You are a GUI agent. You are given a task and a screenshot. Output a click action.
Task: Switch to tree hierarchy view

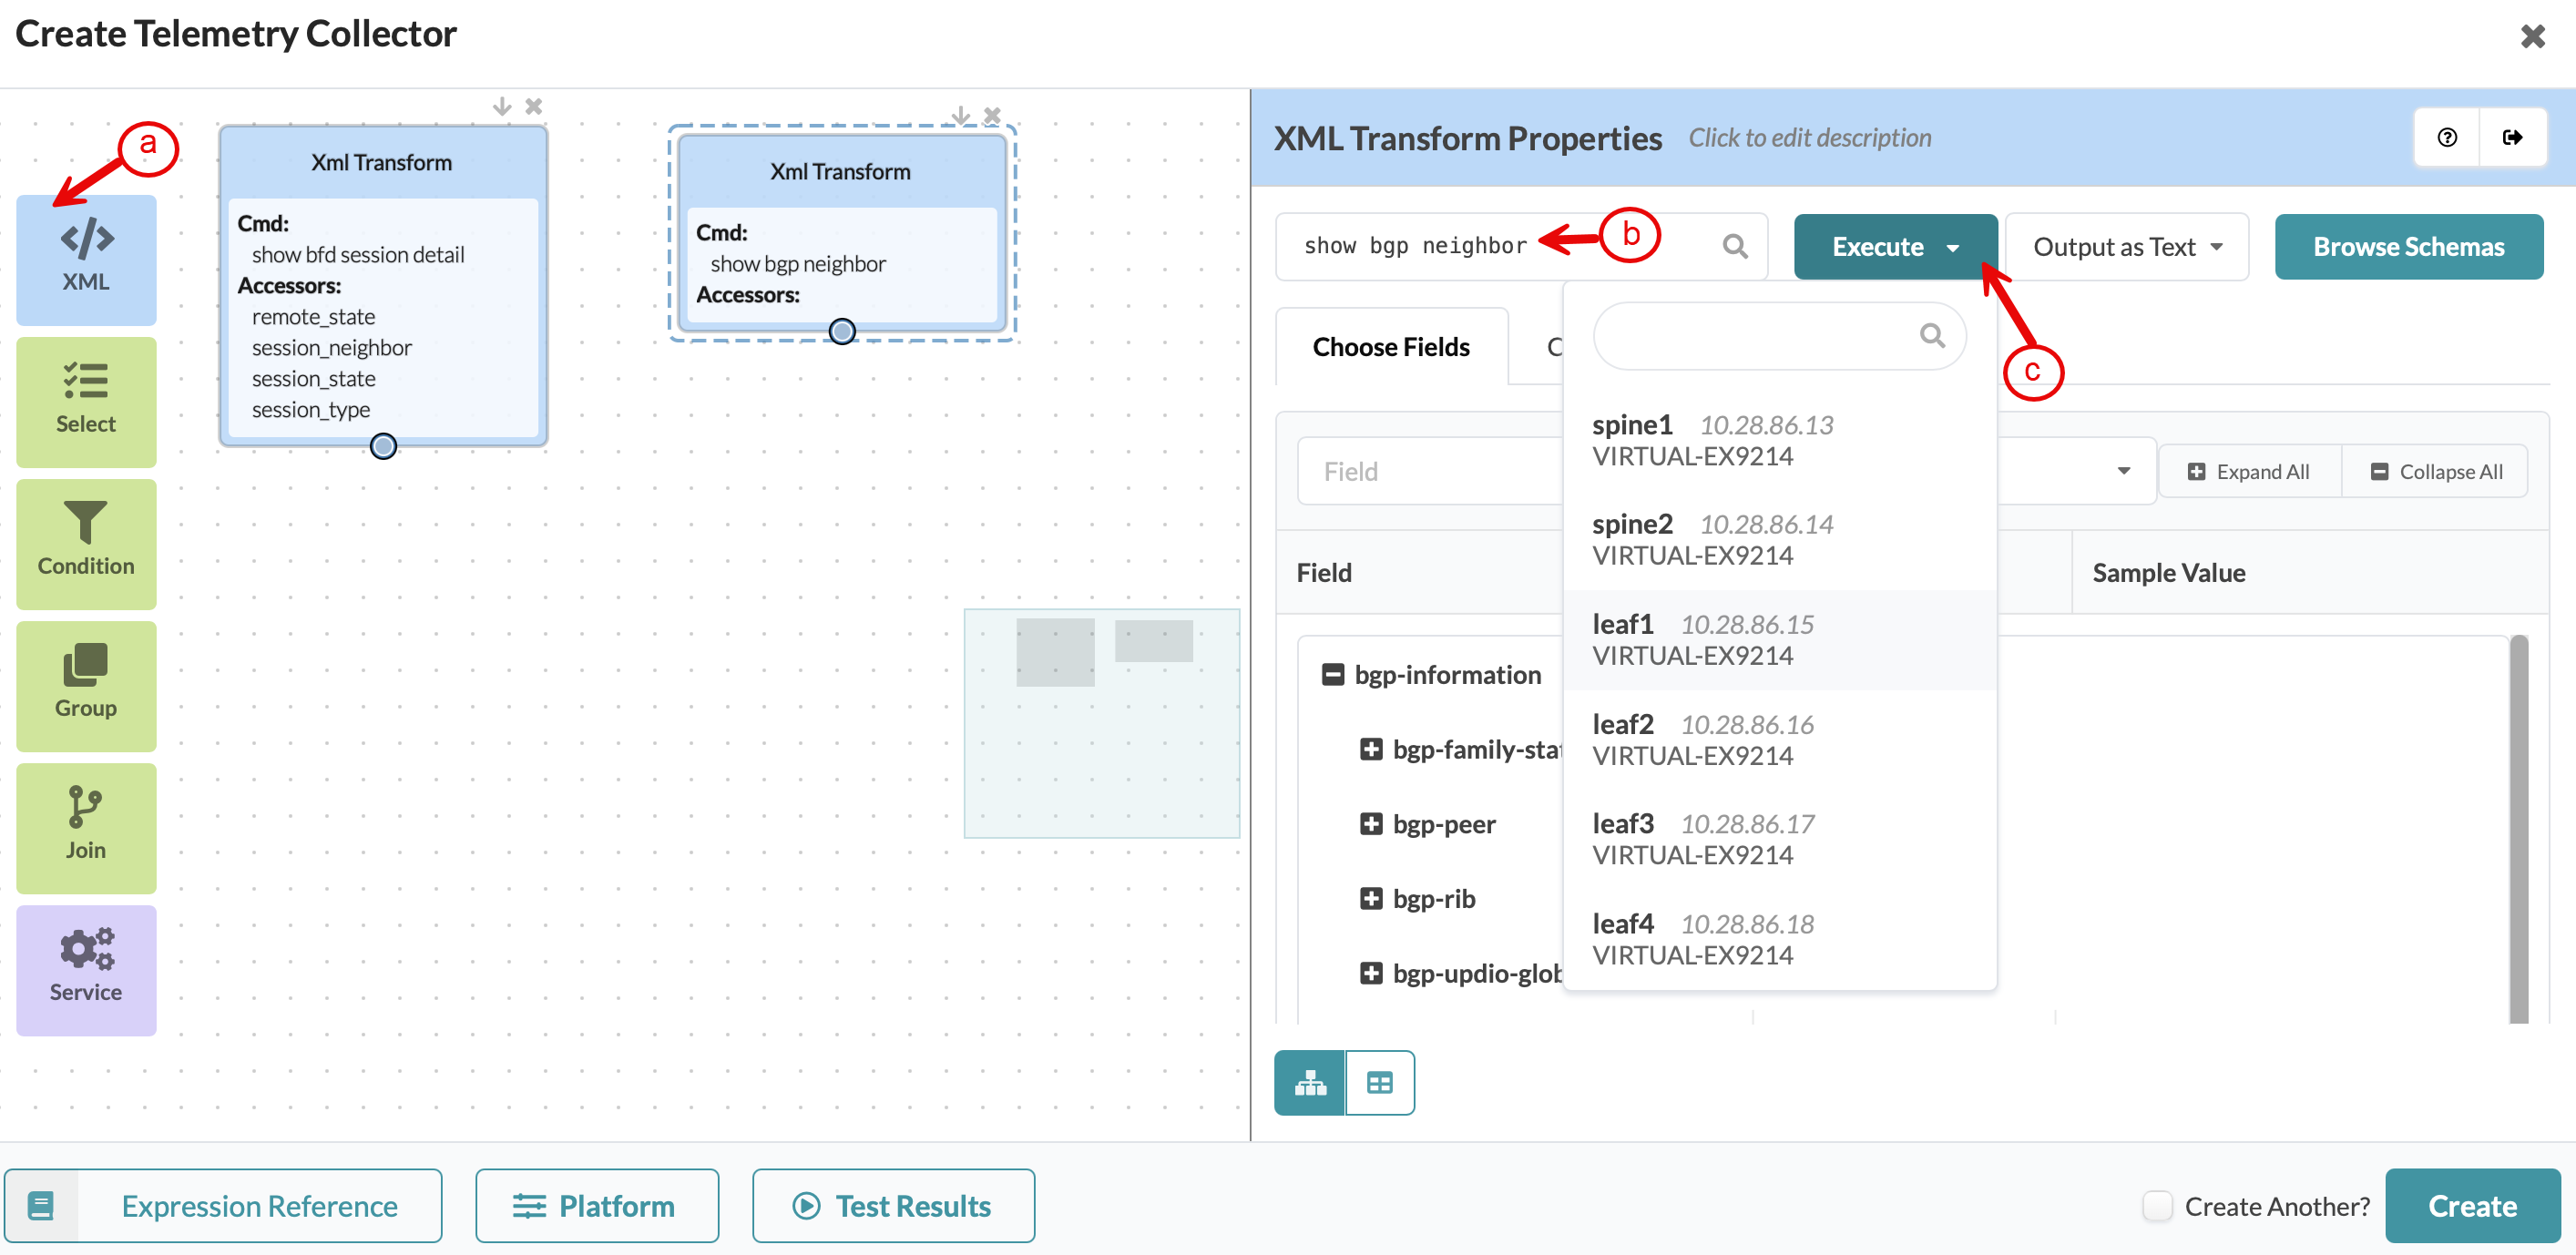coord(1310,1082)
